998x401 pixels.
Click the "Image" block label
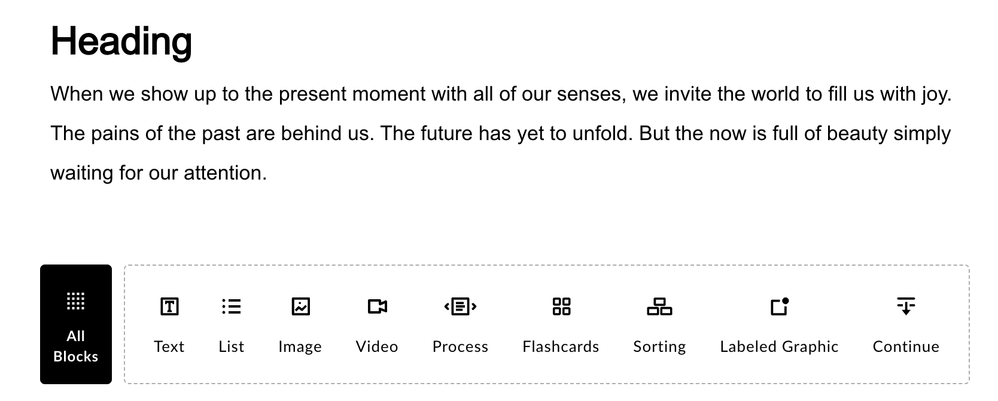[300, 347]
